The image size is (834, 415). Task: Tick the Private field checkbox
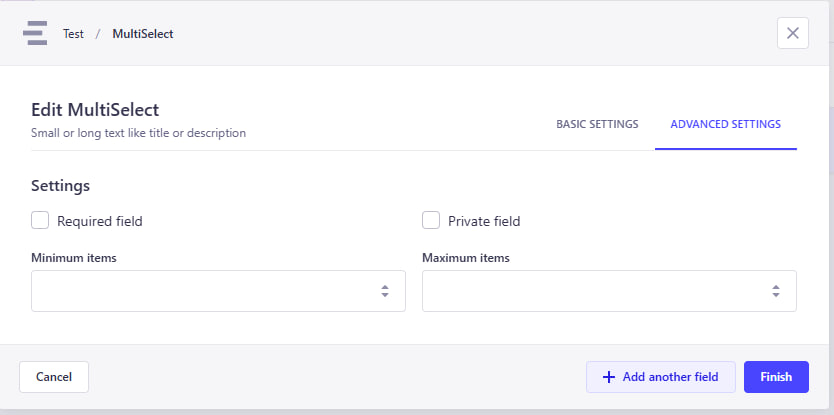(431, 220)
